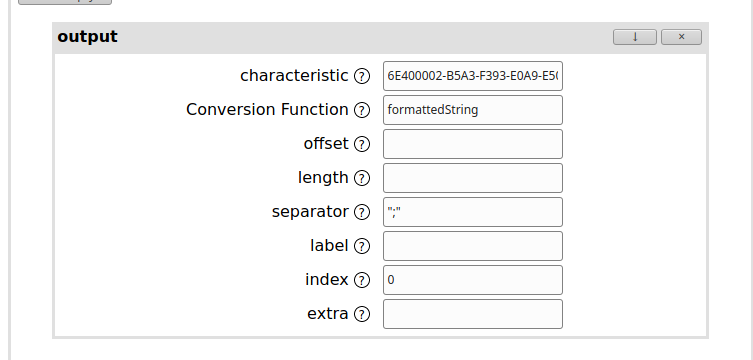Screen dimensions: 753x360
Task: Open the index help question mark
Action: click(362, 280)
